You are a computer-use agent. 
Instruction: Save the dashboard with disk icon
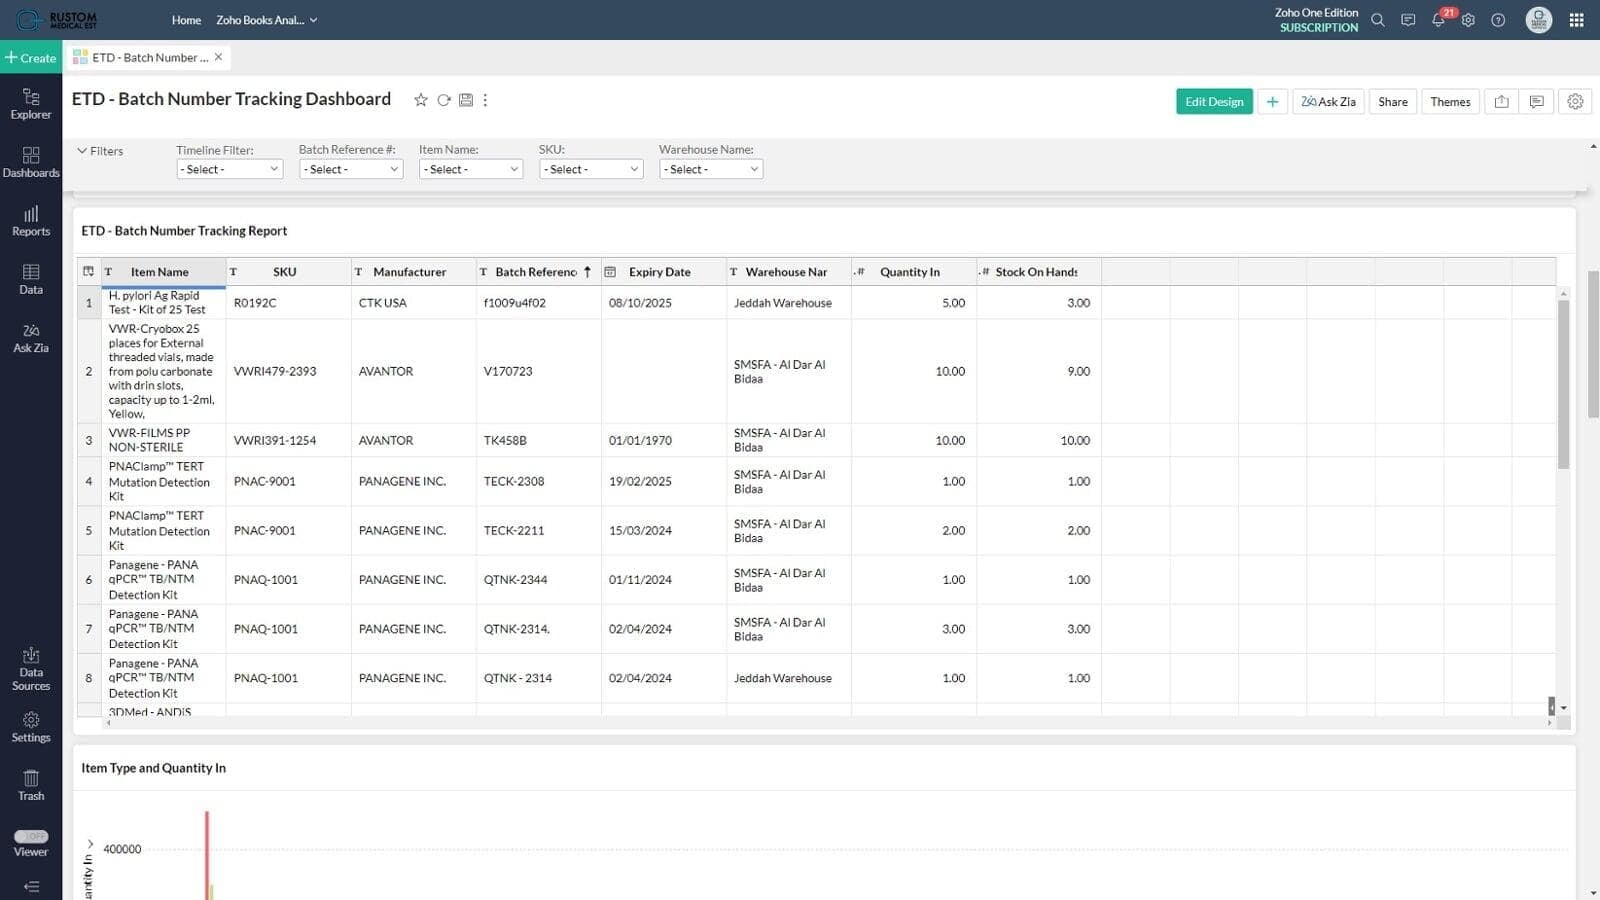coord(466,100)
